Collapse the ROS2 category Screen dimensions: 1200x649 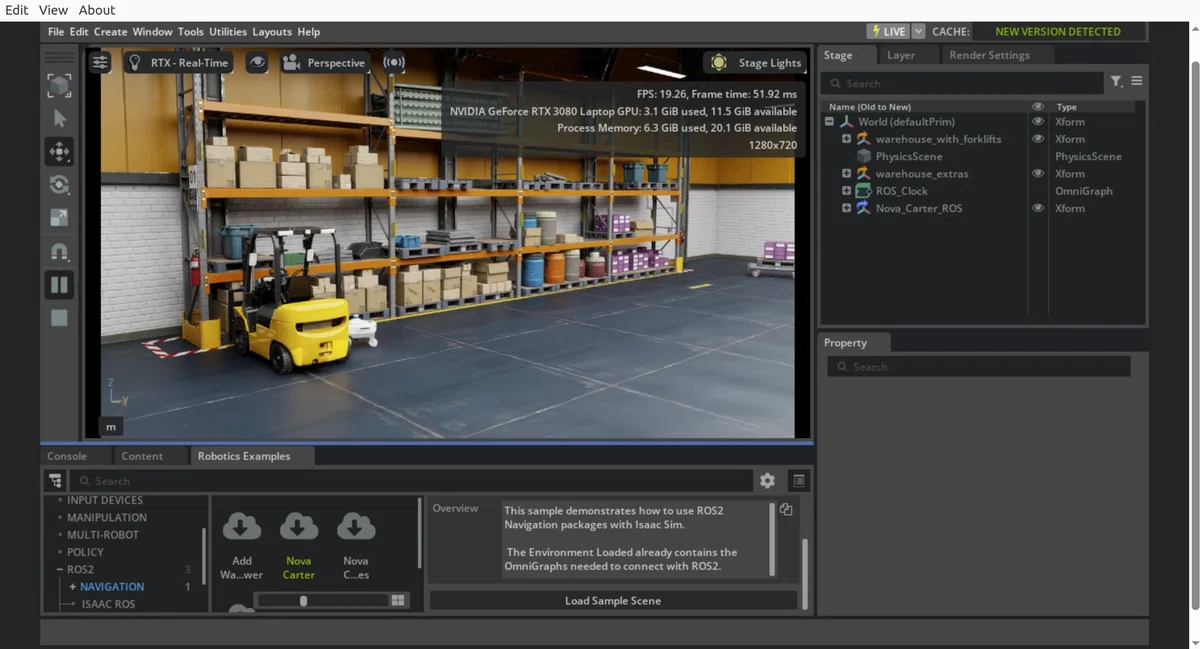(59, 570)
